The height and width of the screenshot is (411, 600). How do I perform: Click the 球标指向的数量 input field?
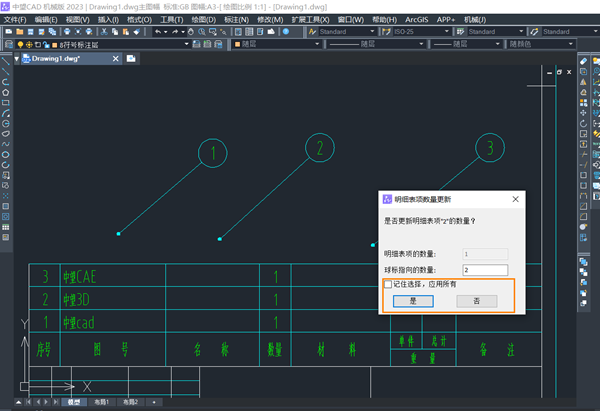point(485,270)
